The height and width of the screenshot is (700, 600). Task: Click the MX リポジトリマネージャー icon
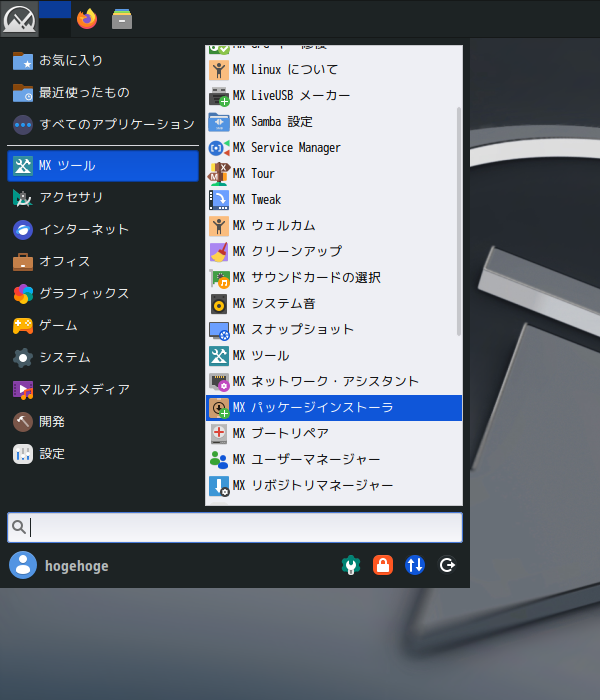tap(219, 486)
